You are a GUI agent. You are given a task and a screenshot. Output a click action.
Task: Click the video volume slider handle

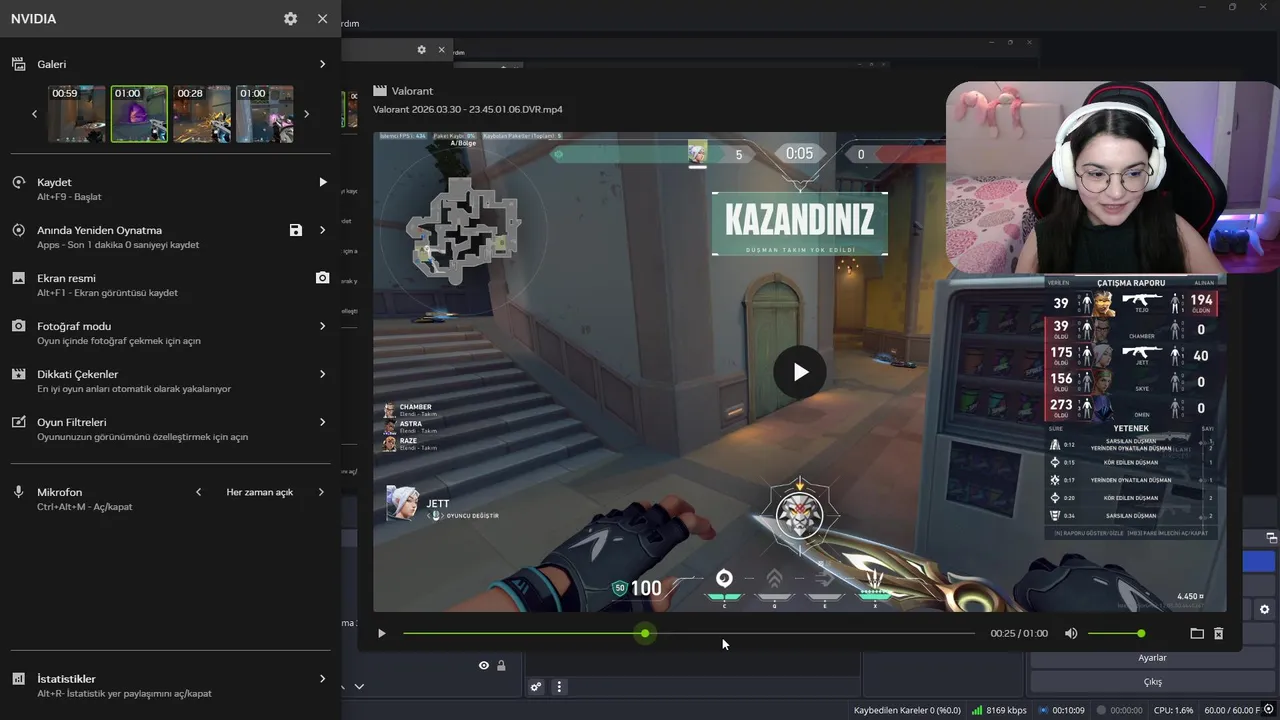[x=1141, y=633]
